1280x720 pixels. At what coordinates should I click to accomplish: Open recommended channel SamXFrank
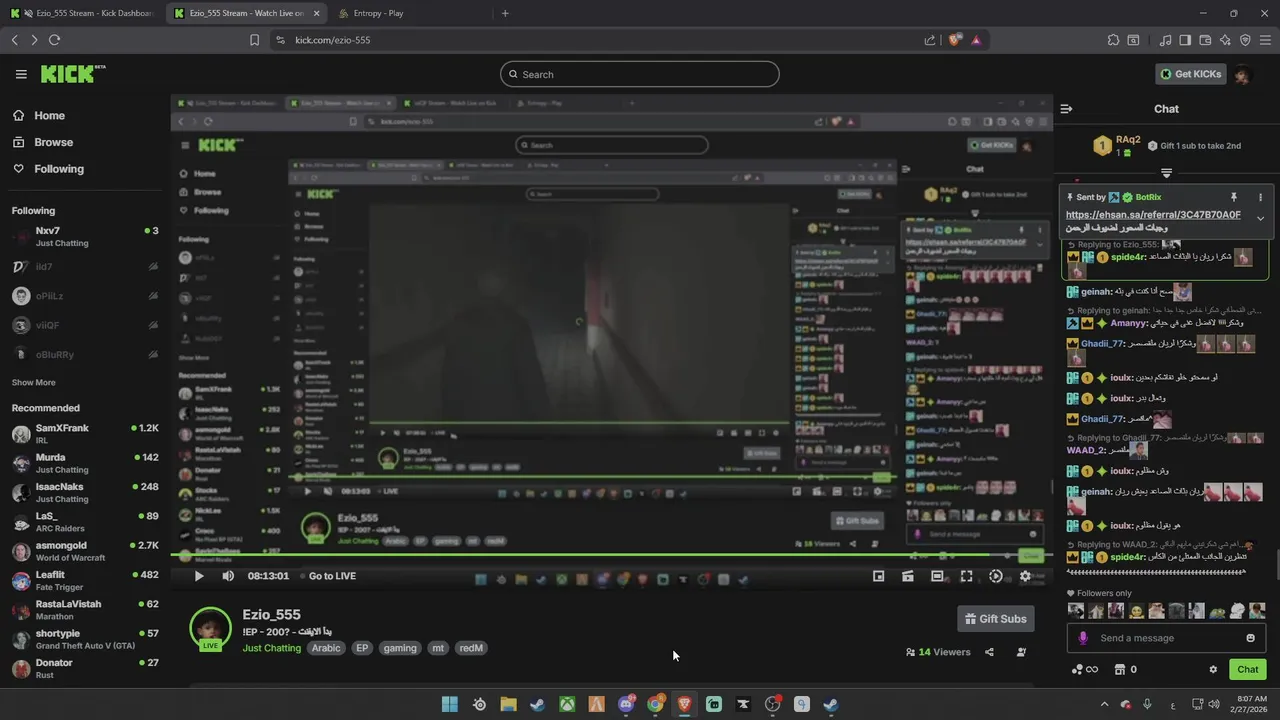click(x=84, y=434)
